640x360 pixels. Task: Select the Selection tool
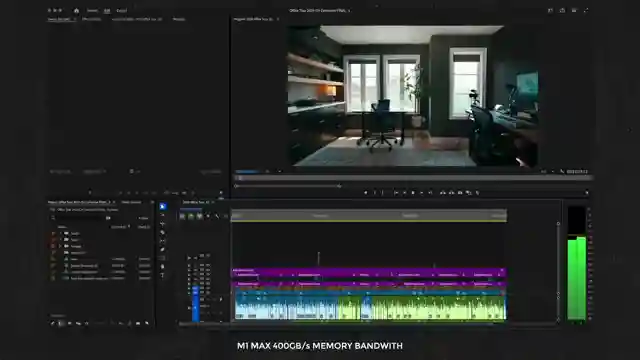[x=163, y=207]
